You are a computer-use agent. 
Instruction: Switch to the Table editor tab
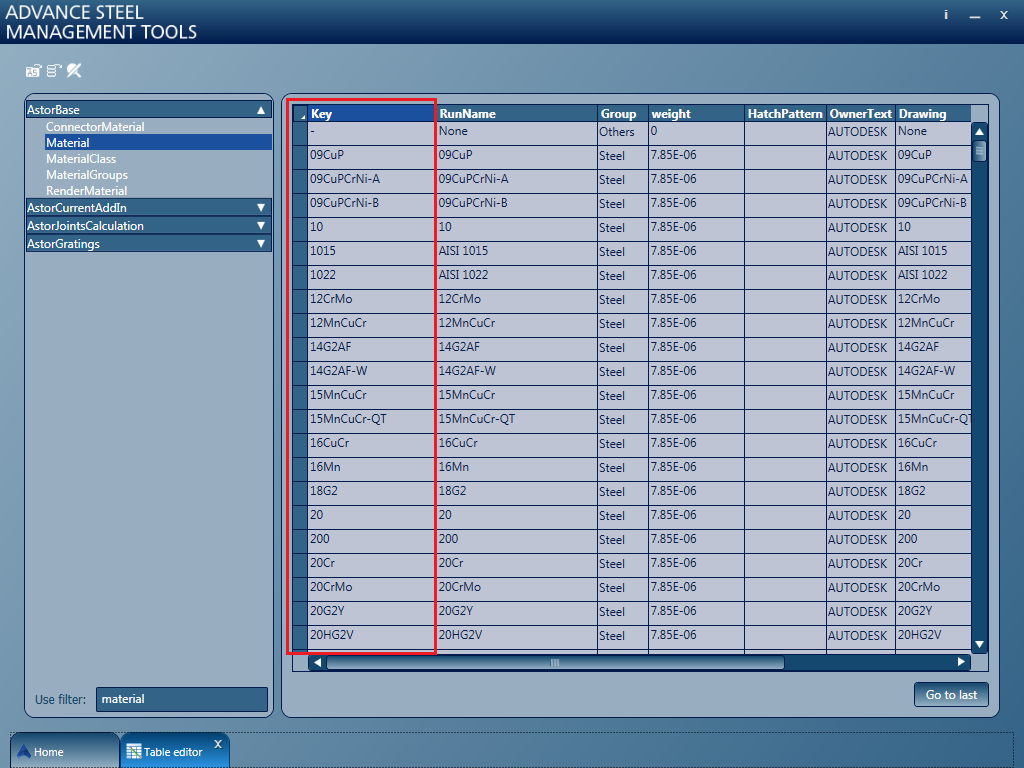pyautogui.click(x=174, y=751)
